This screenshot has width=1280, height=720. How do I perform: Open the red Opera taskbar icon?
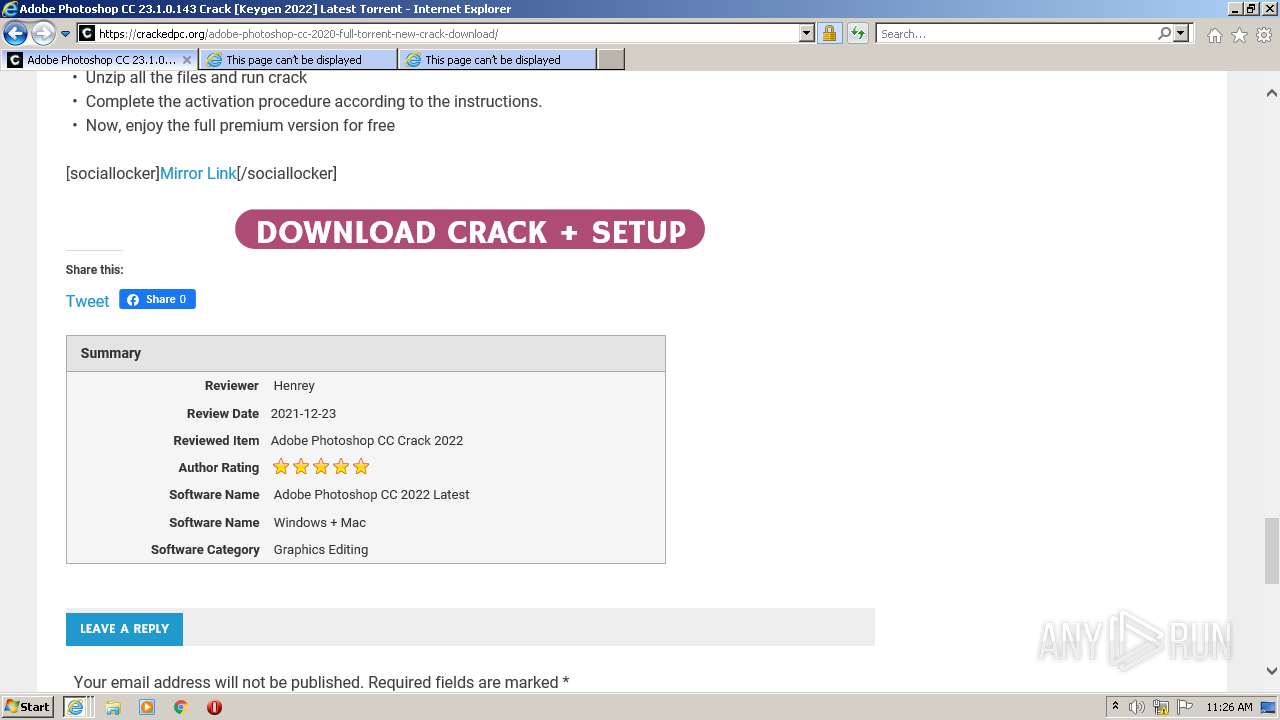click(214, 707)
